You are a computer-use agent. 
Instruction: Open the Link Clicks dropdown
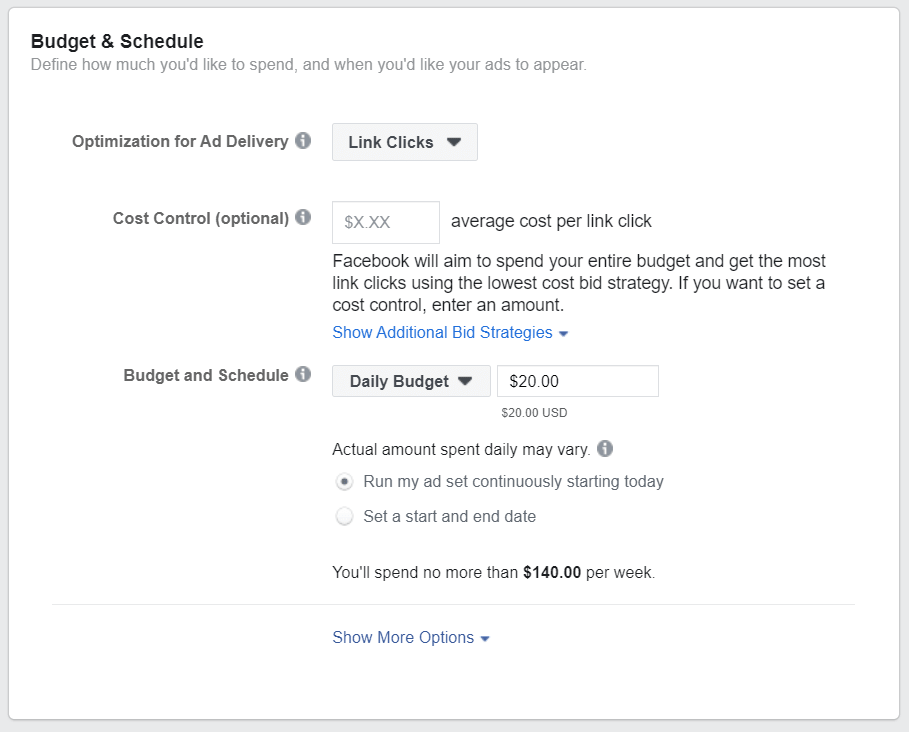(x=404, y=142)
